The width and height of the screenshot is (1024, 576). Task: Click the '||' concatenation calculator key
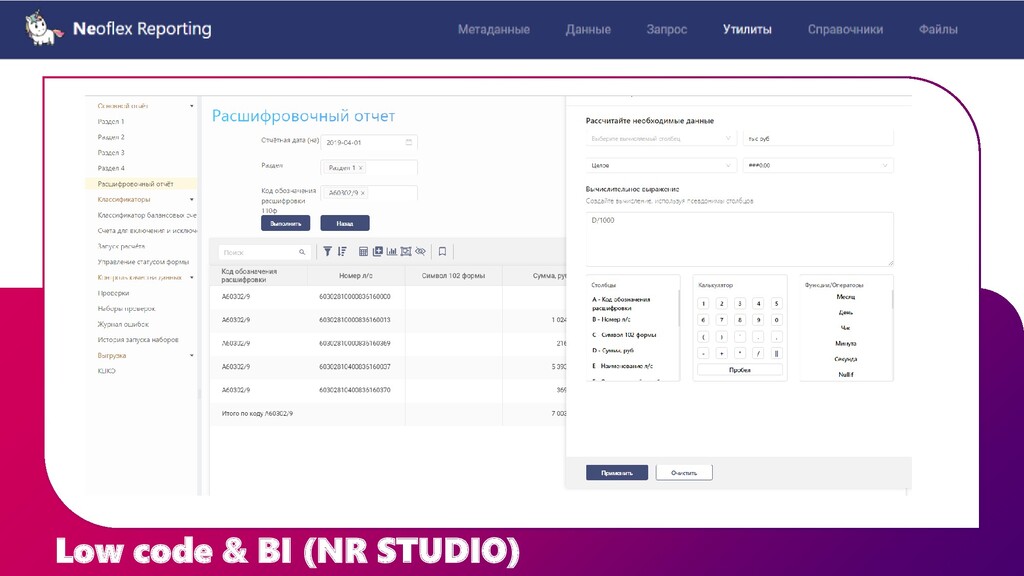776,353
